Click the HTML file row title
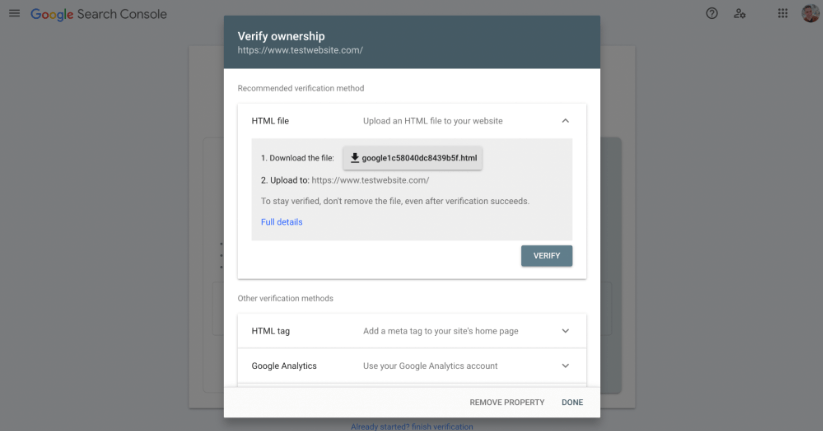 tap(270, 121)
